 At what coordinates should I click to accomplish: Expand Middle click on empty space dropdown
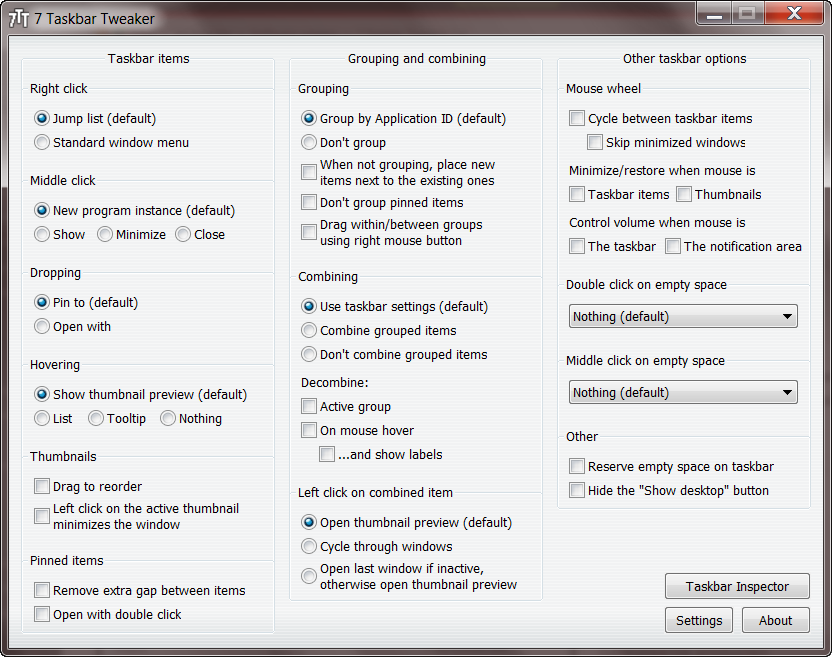coord(683,393)
